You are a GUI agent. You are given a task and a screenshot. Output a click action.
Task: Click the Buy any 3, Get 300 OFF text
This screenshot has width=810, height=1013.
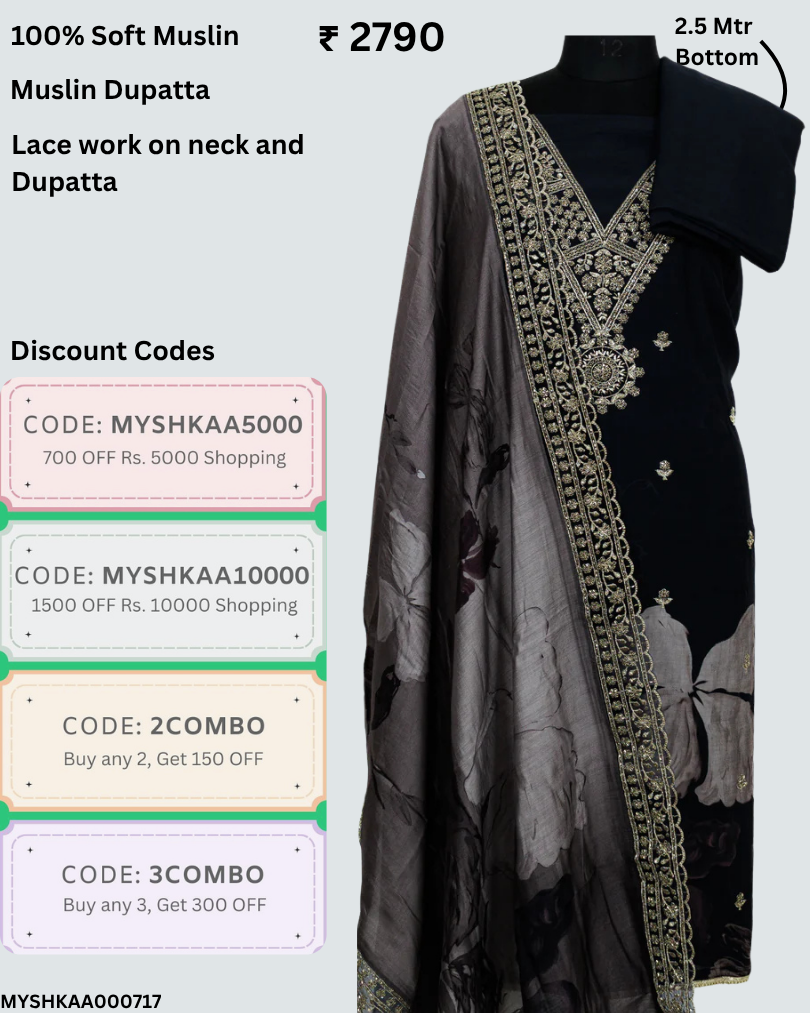164,905
